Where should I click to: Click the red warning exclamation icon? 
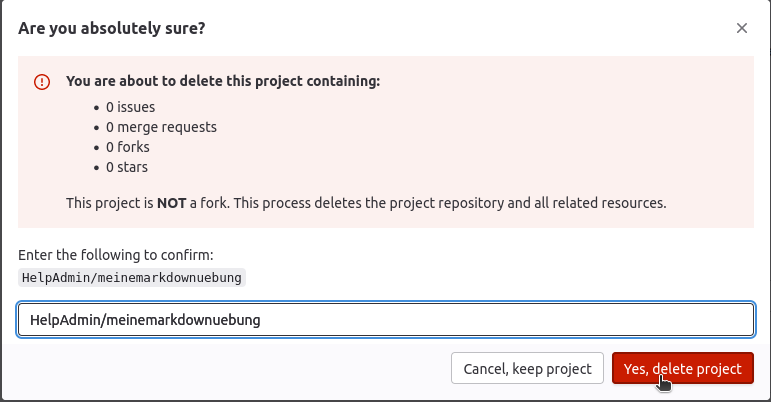pos(42,83)
